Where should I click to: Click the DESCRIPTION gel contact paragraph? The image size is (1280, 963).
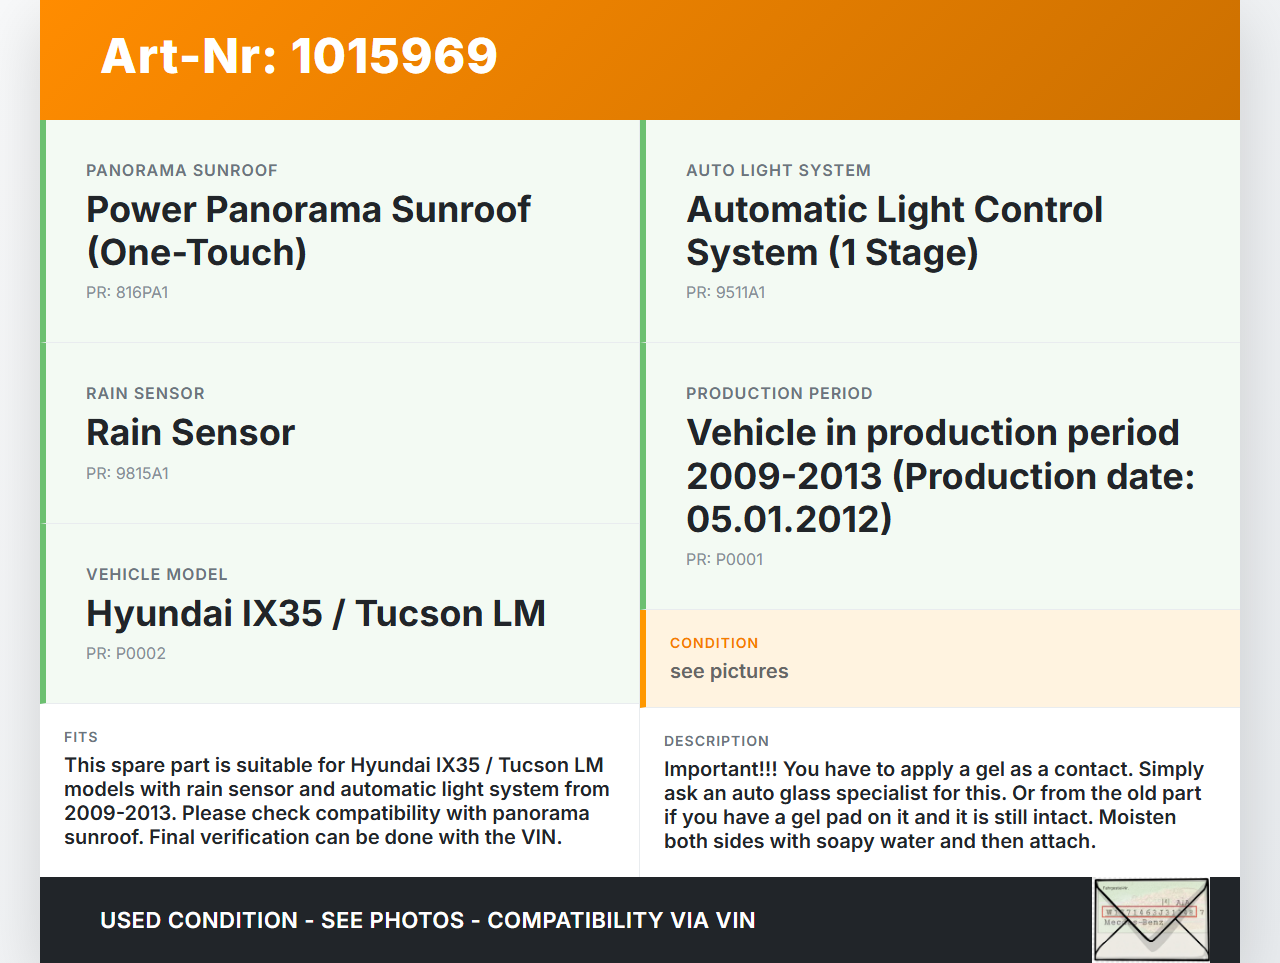tap(934, 805)
